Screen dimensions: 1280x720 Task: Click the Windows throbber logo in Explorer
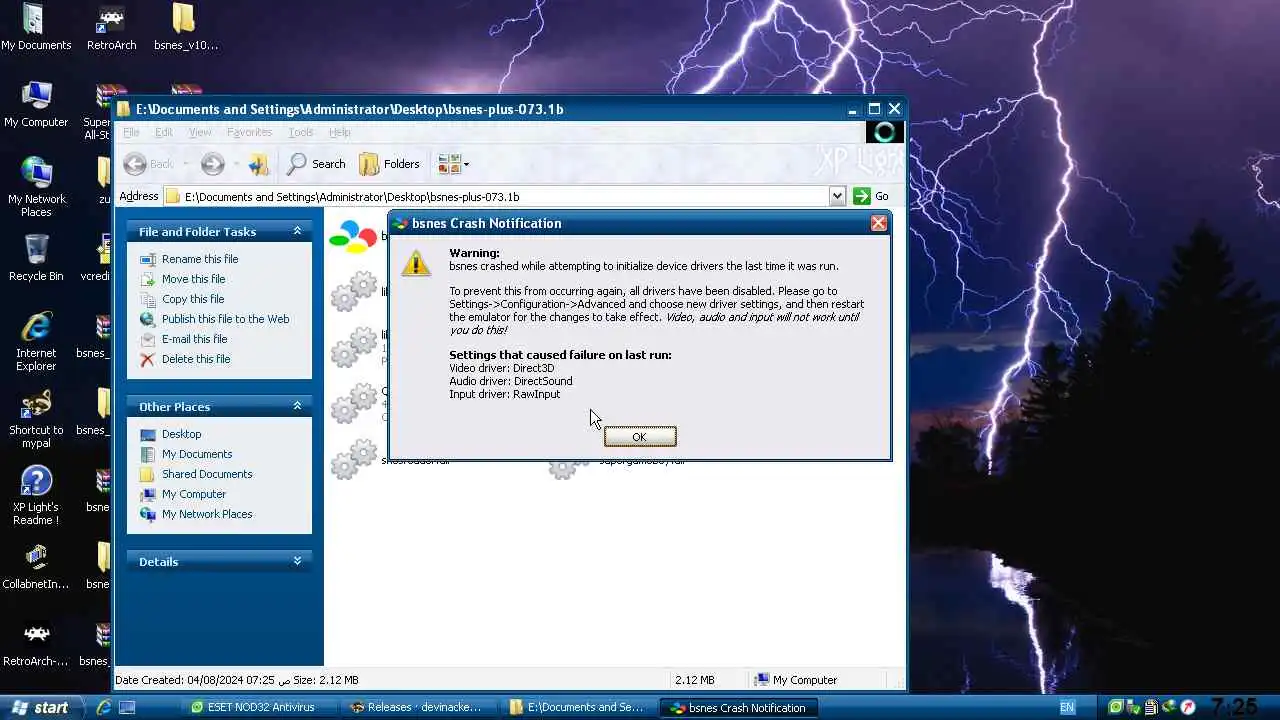point(884,132)
